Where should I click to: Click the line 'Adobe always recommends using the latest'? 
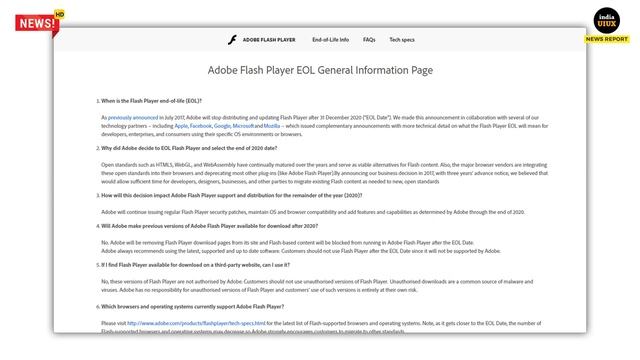pos(301,251)
